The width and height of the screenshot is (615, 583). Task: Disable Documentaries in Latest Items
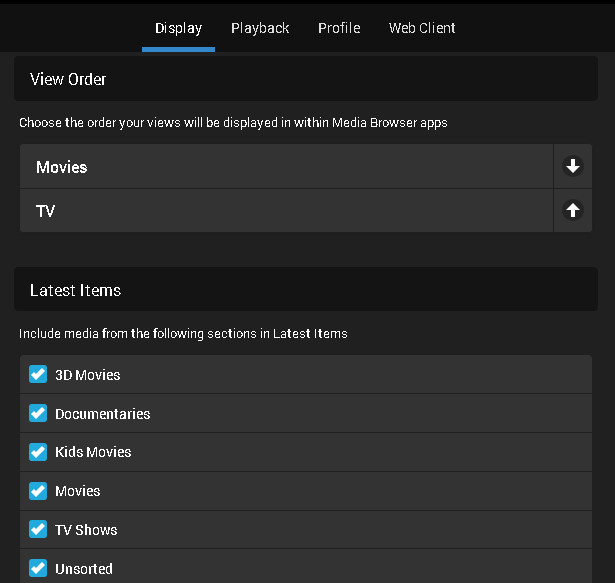(38, 413)
